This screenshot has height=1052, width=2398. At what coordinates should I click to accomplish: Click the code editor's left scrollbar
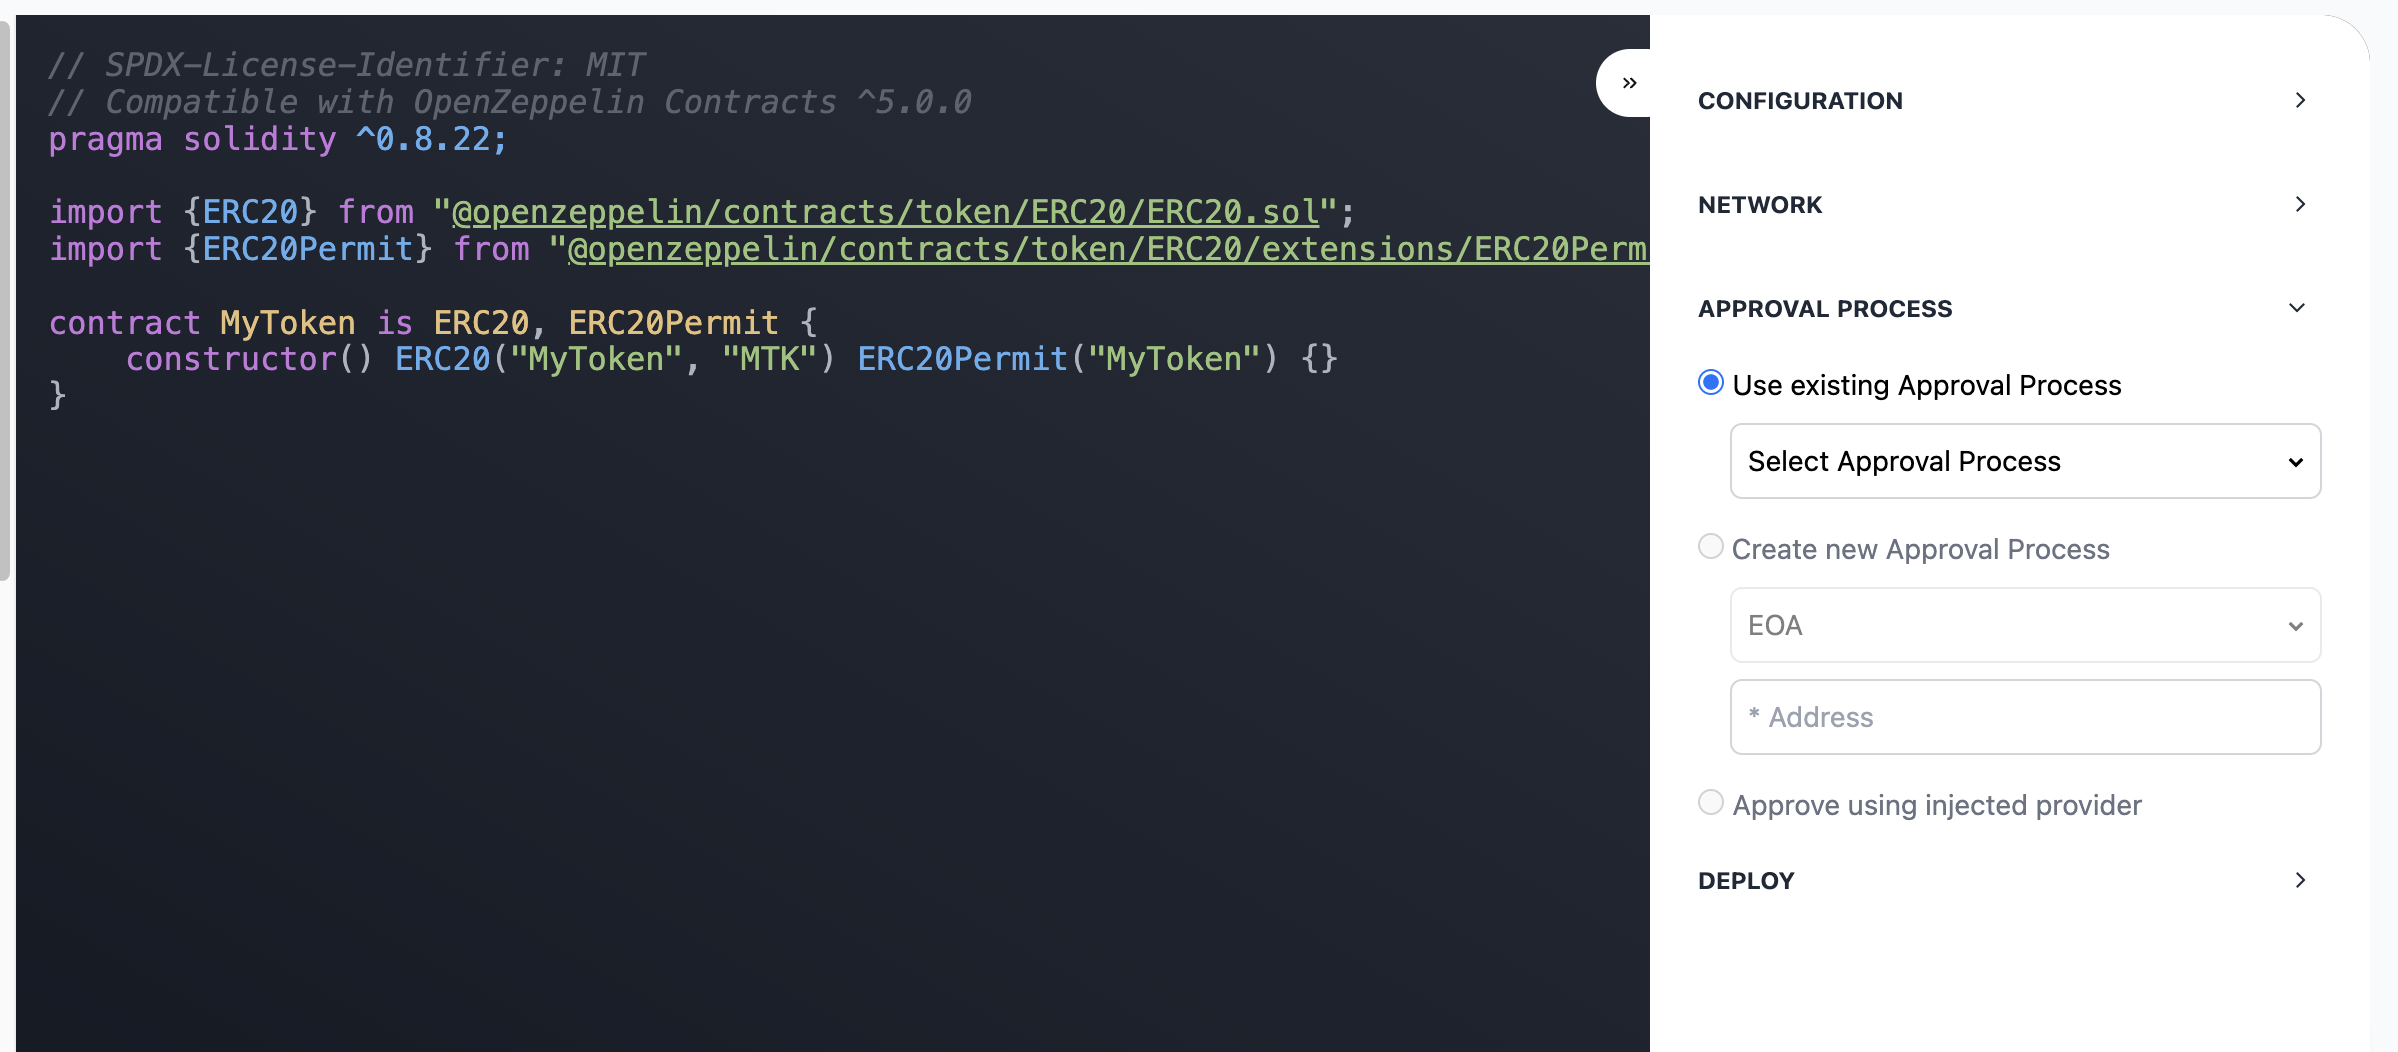5,300
